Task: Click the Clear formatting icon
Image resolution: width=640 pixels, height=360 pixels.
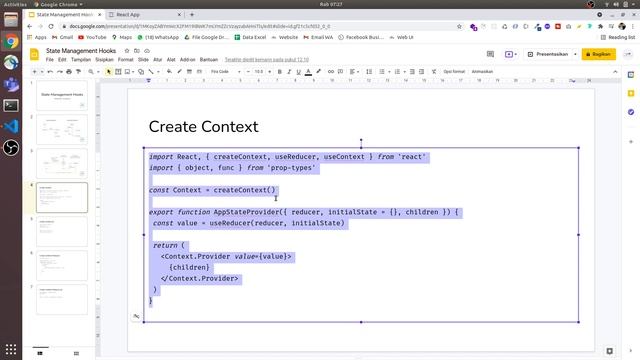Action: point(434,72)
